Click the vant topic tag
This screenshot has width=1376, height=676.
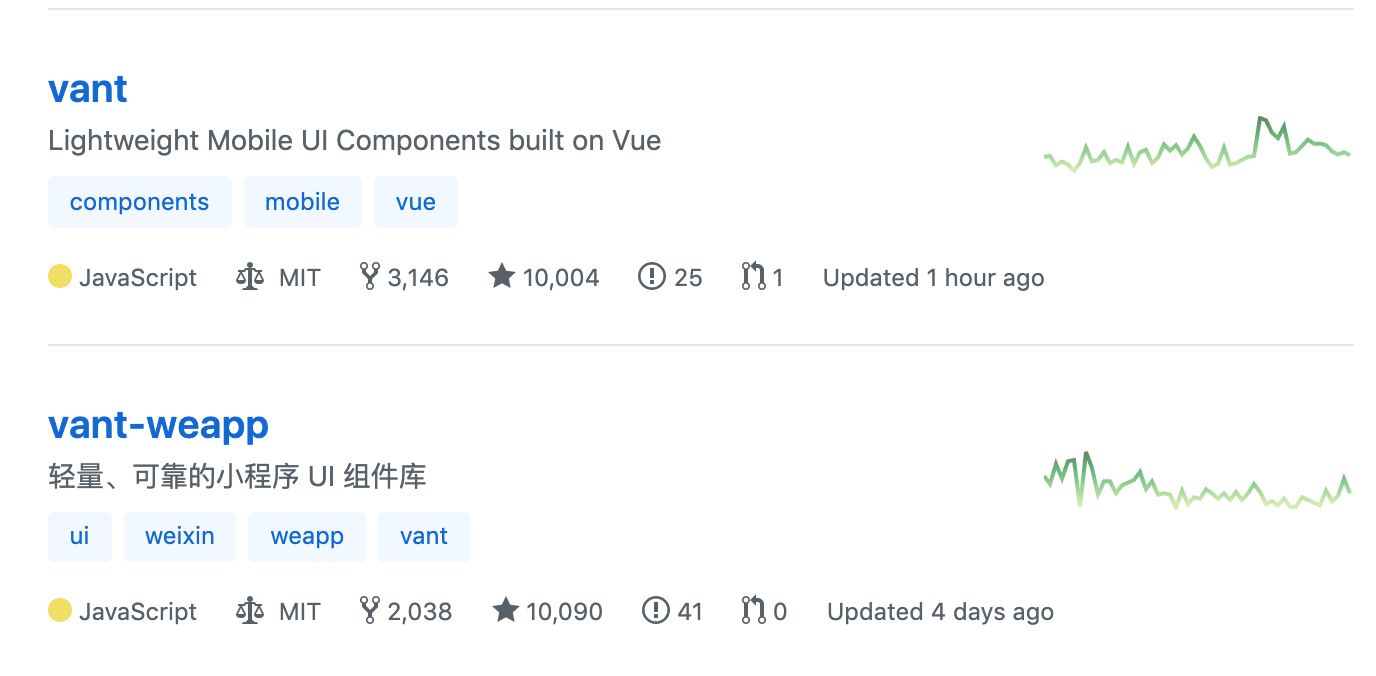(424, 536)
